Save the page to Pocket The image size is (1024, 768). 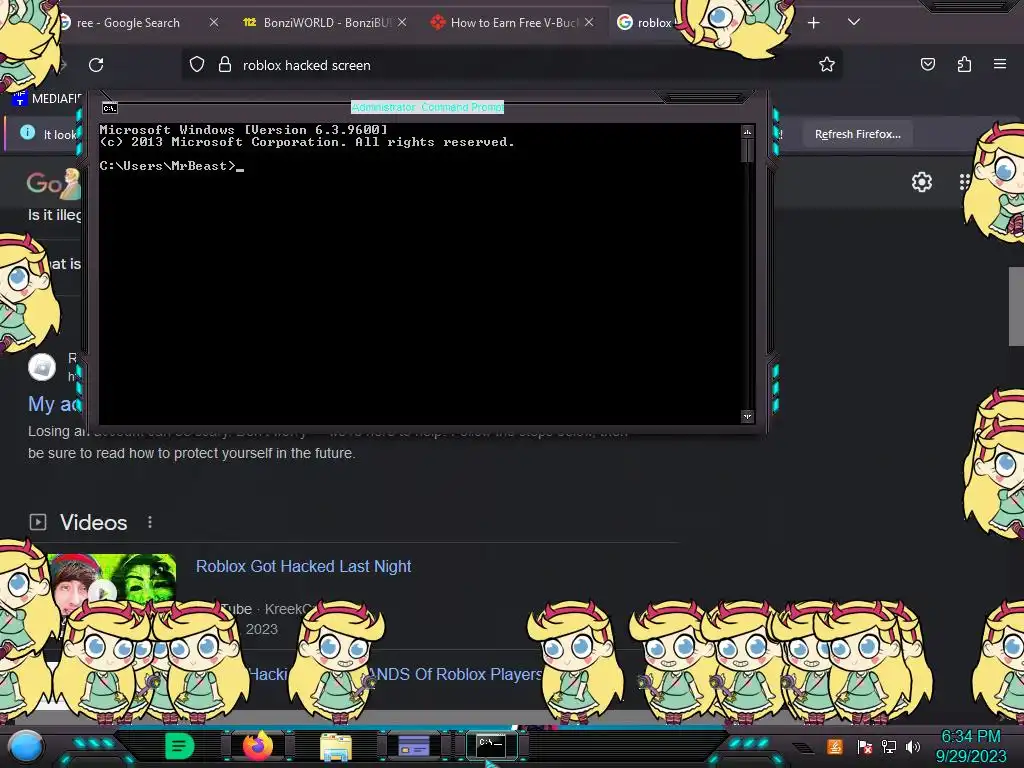(x=927, y=64)
